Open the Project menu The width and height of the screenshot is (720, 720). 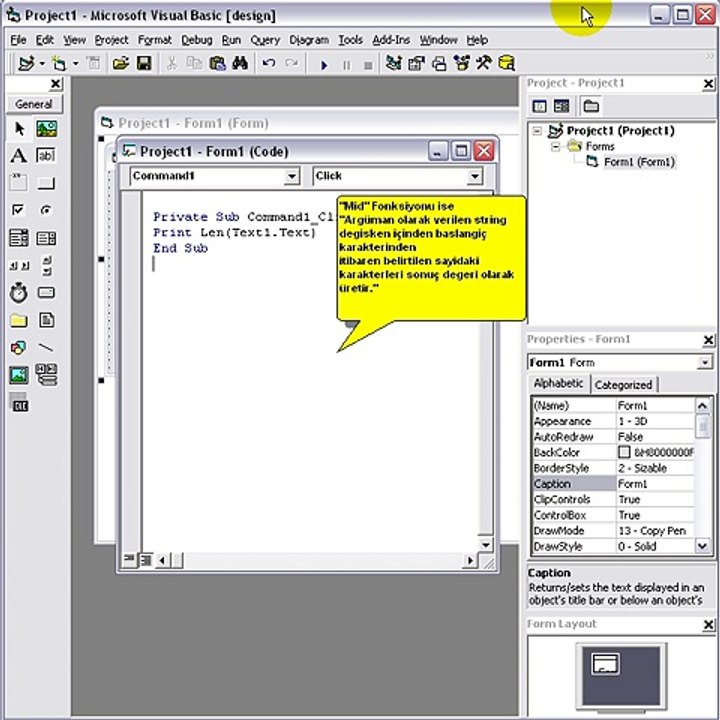(x=111, y=40)
